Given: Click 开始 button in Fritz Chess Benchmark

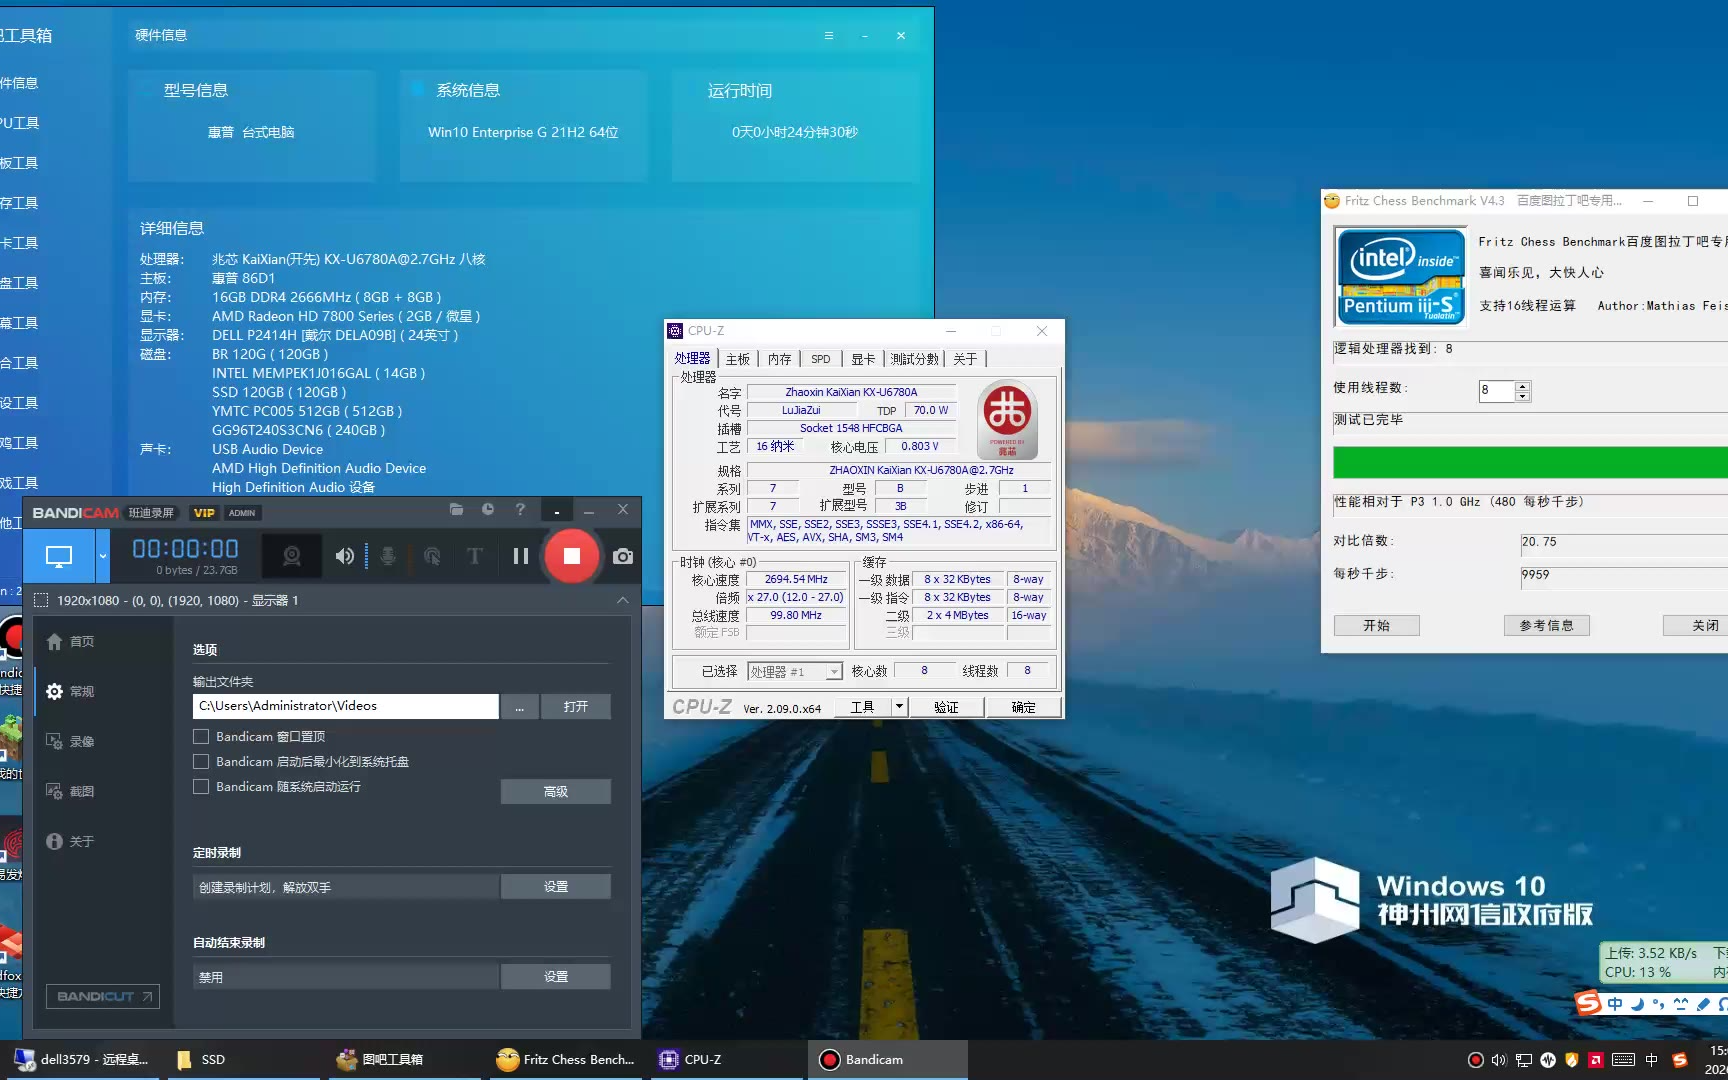Looking at the screenshot, I should coord(1376,625).
